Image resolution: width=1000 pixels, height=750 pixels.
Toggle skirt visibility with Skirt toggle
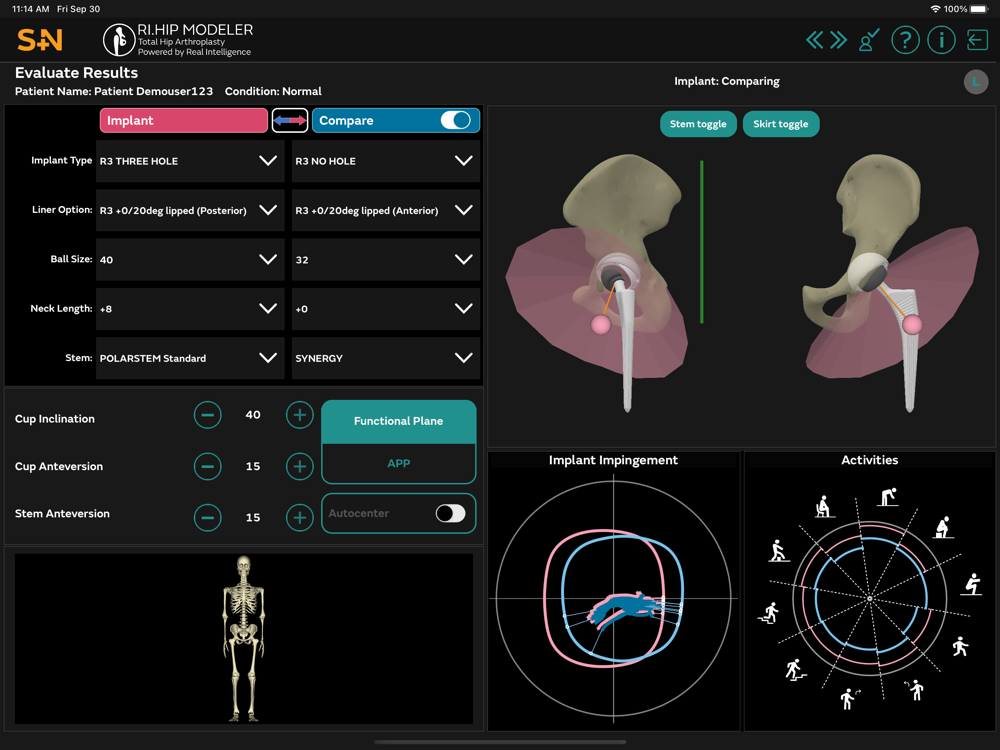[x=781, y=124]
